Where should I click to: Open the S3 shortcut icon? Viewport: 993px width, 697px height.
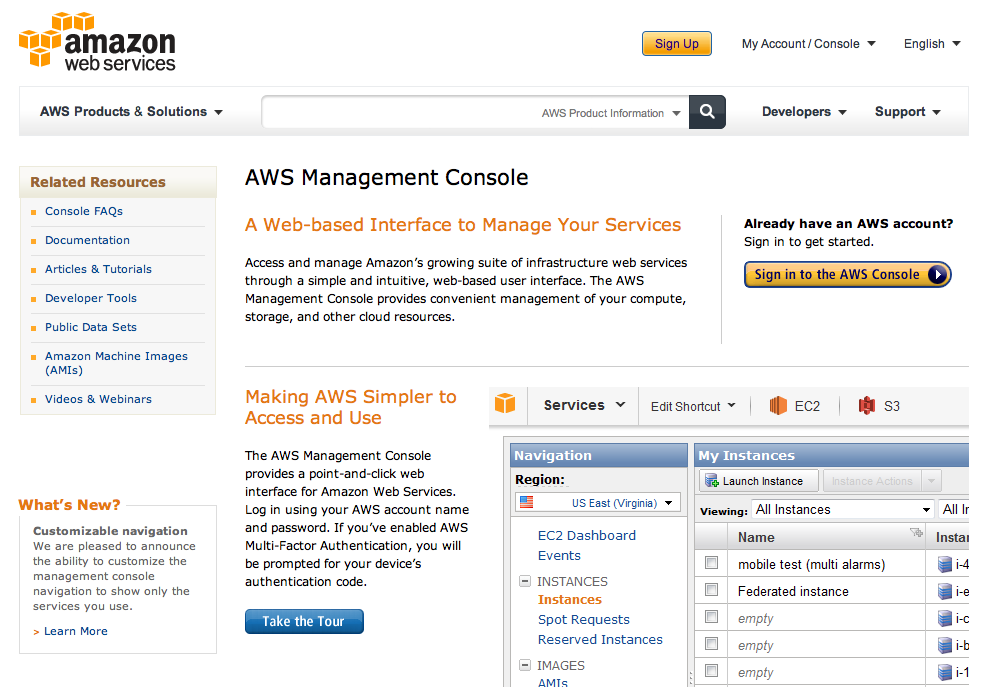click(866, 406)
